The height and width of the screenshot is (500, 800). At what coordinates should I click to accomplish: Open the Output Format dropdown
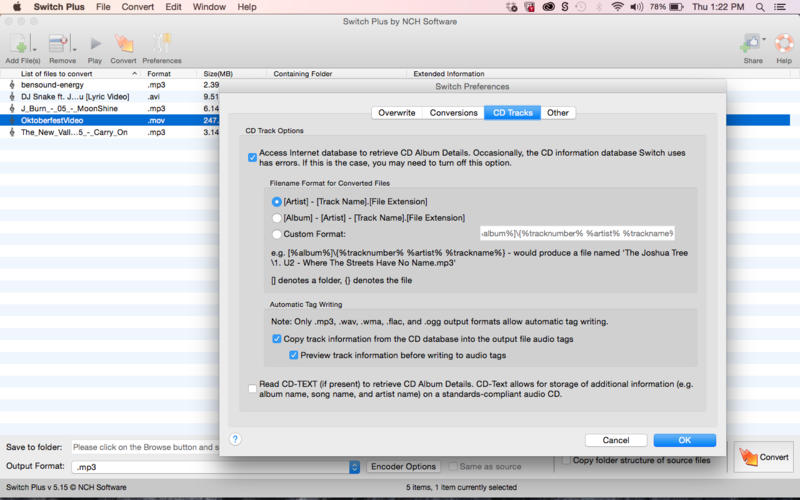click(x=354, y=467)
